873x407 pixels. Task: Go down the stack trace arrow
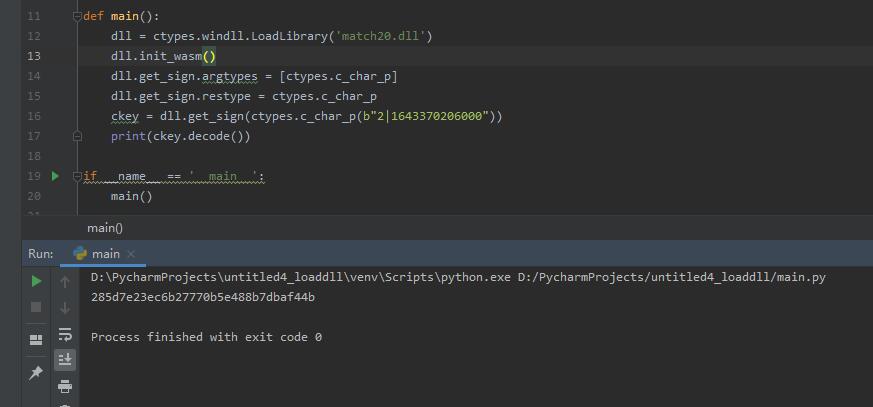[65, 307]
